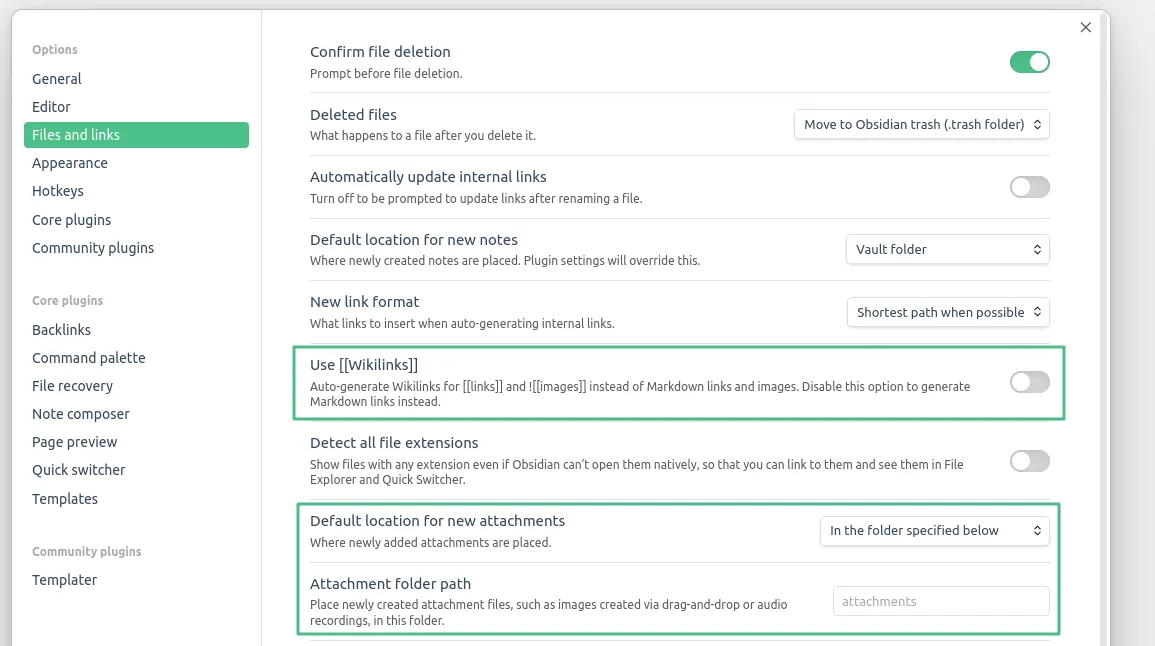Click the Attachment folder path field
This screenshot has height=646, width=1155.
[940, 601]
